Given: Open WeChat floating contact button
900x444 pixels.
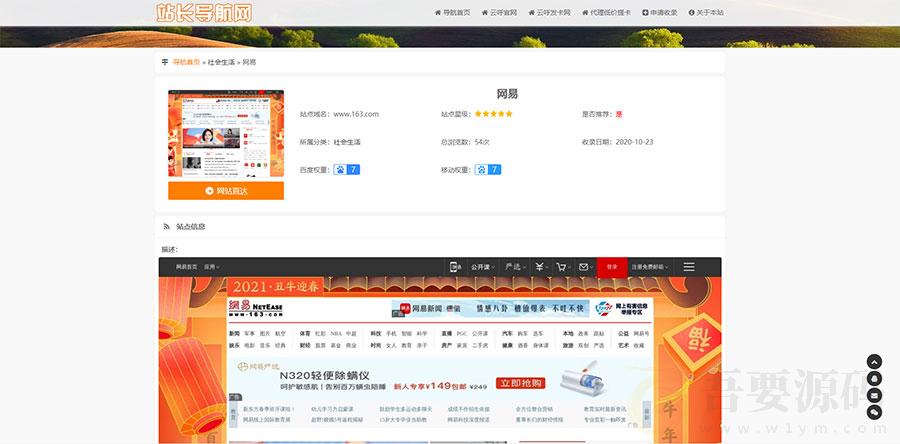Looking at the screenshot, I should pyautogui.click(x=874, y=411).
